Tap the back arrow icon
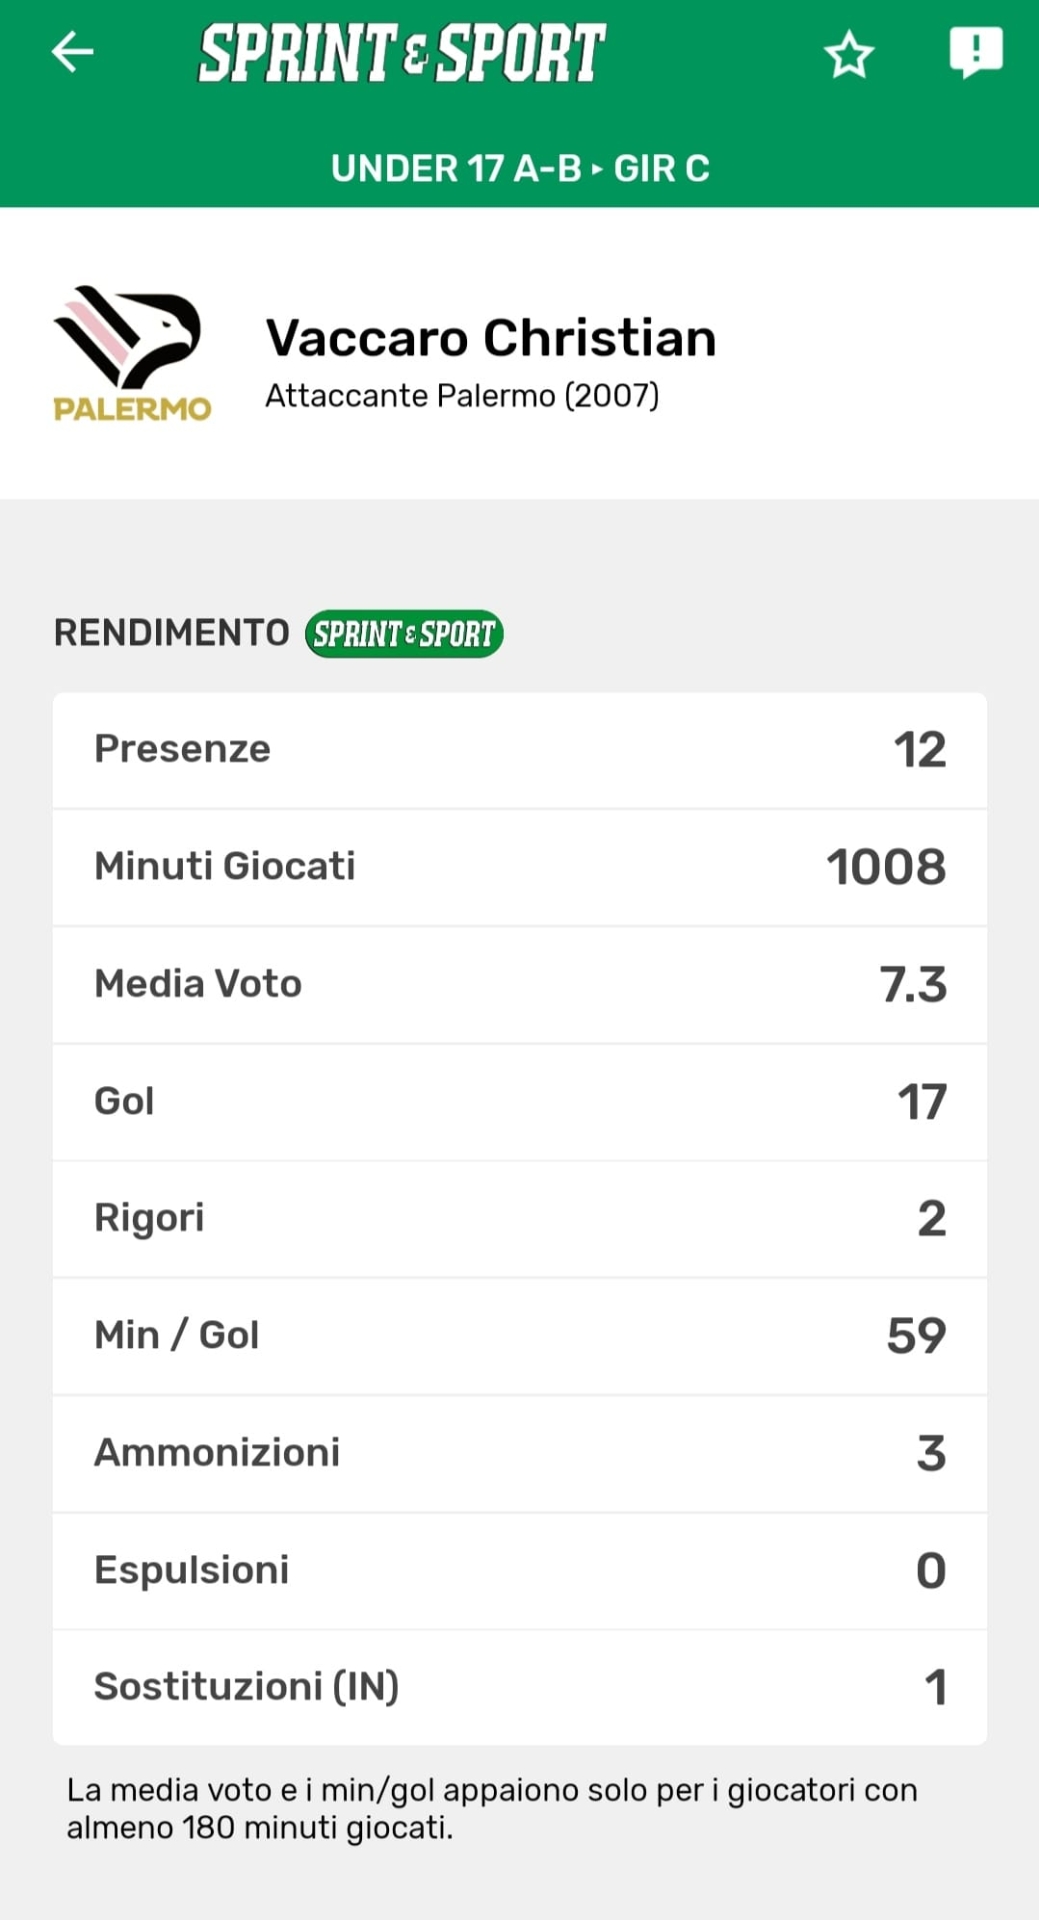Image resolution: width=1039 pixels, height=1920 pixels. (73, 52)
